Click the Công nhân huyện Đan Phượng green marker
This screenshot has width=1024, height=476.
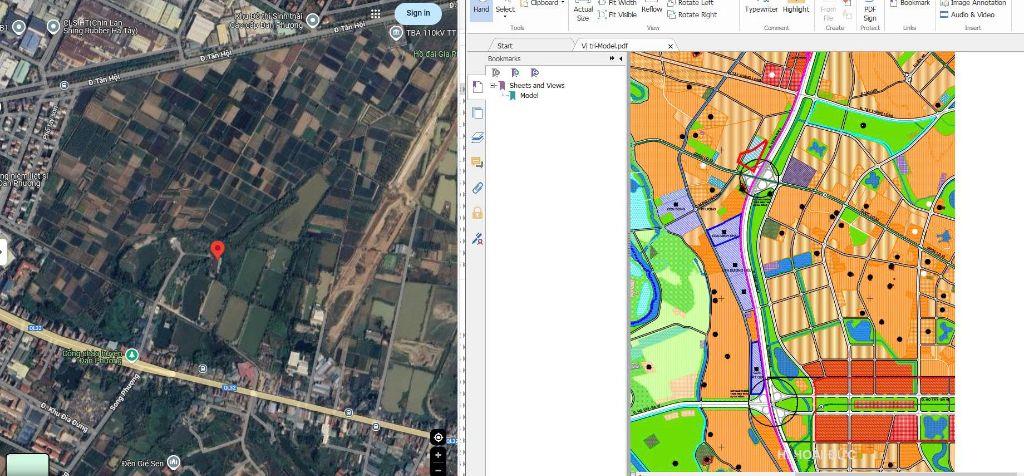[132, 355]
